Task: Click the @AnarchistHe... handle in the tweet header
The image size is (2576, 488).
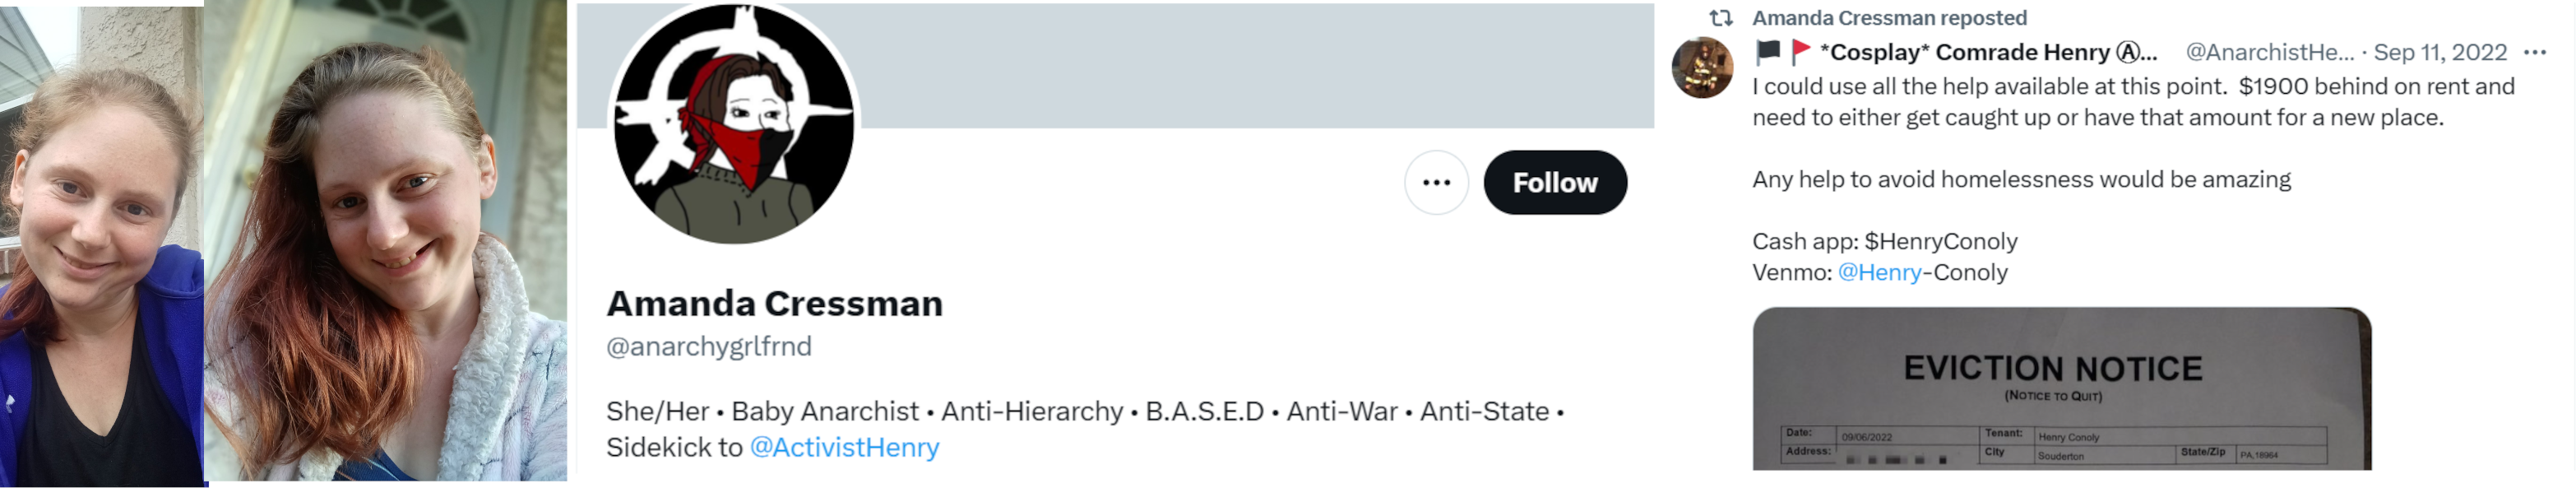Action: (2269, 52)
